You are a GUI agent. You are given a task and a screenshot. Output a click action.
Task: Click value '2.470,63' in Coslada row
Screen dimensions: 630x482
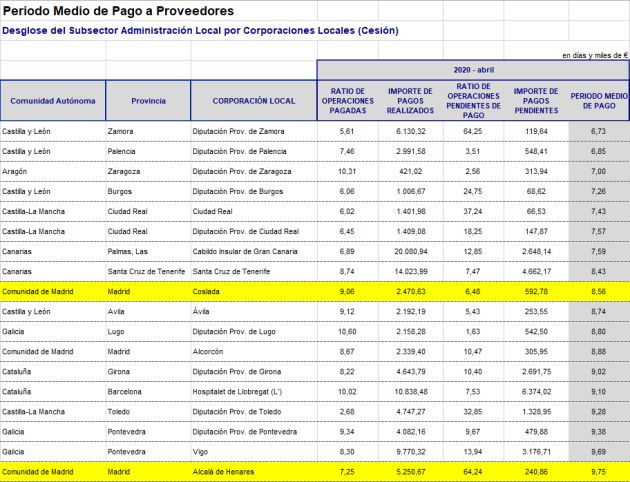tap(411, 292)
